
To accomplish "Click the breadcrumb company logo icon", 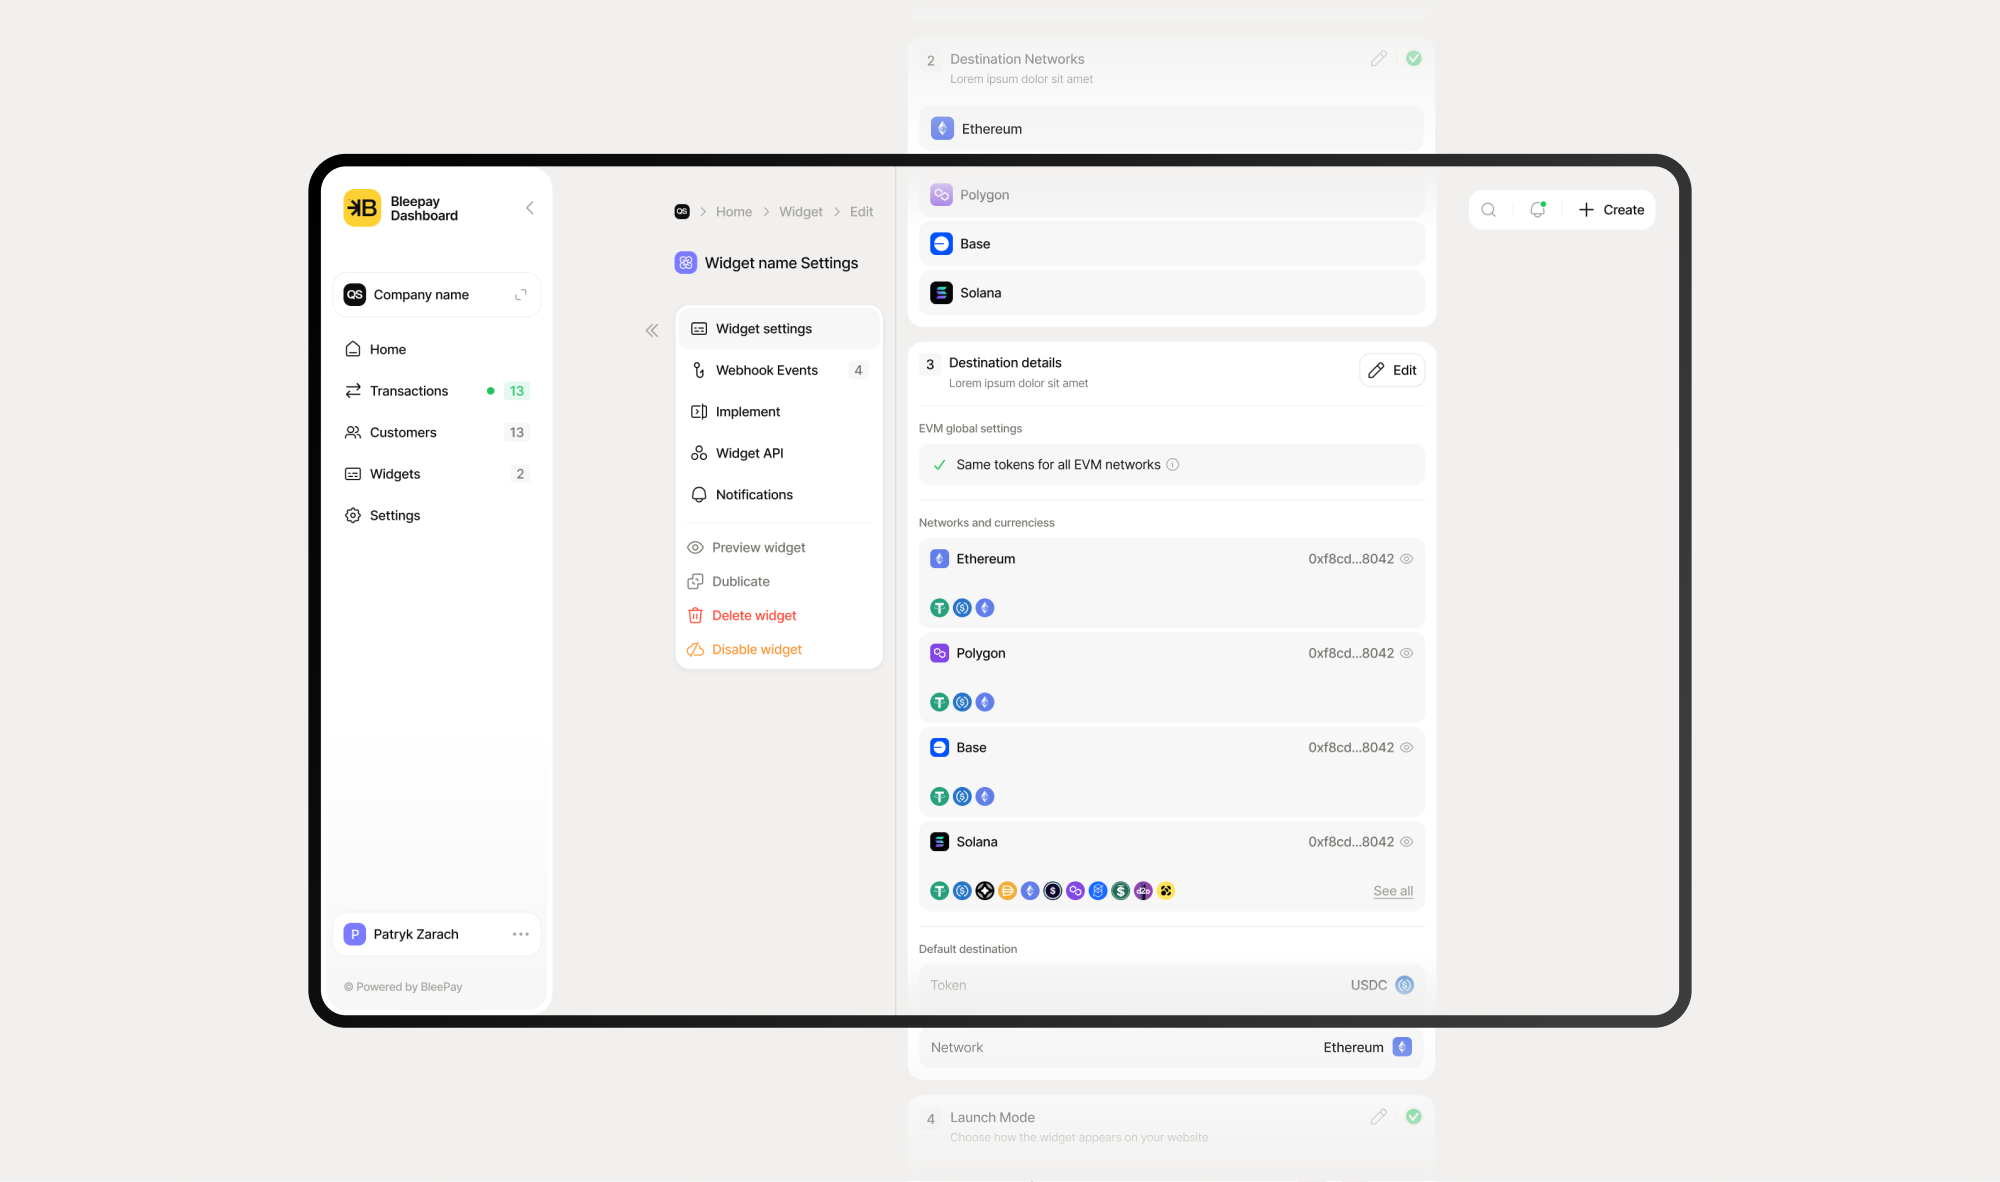I will tap(682, 211).
